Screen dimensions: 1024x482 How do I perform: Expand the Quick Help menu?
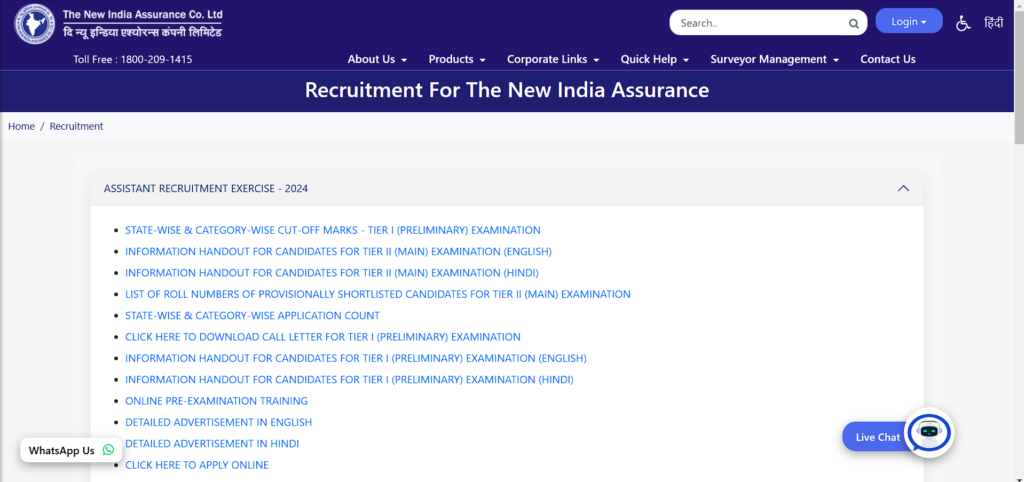tap(655, 59)
